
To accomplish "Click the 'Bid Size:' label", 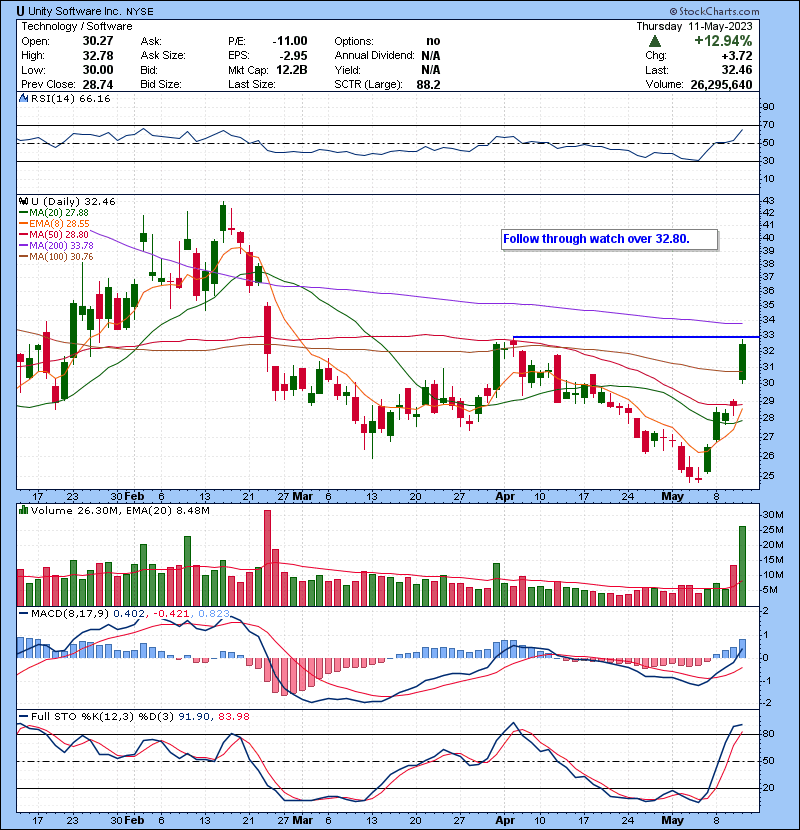I will coord(161,84).
